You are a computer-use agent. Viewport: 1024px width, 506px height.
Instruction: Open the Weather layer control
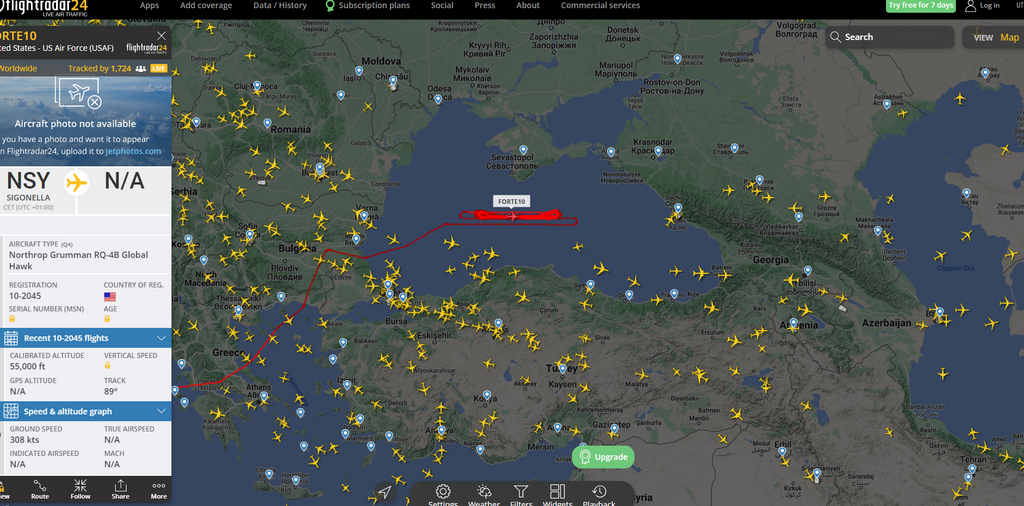click(x=484, y=494)
